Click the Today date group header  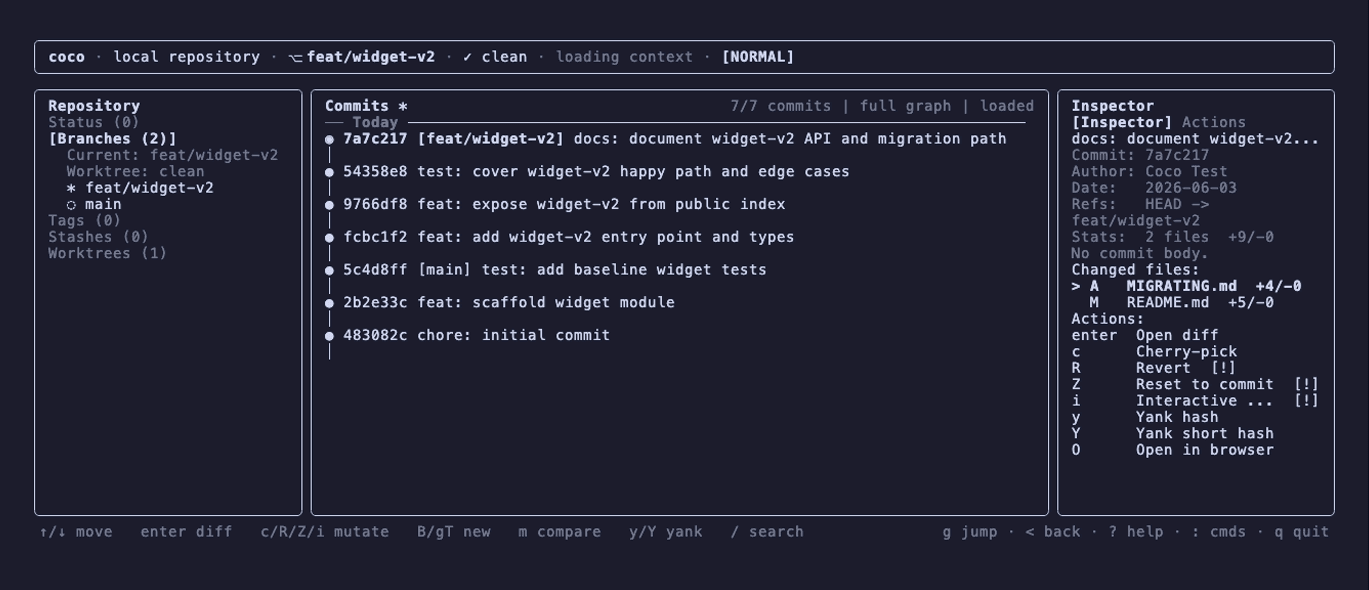pos(375,122)
